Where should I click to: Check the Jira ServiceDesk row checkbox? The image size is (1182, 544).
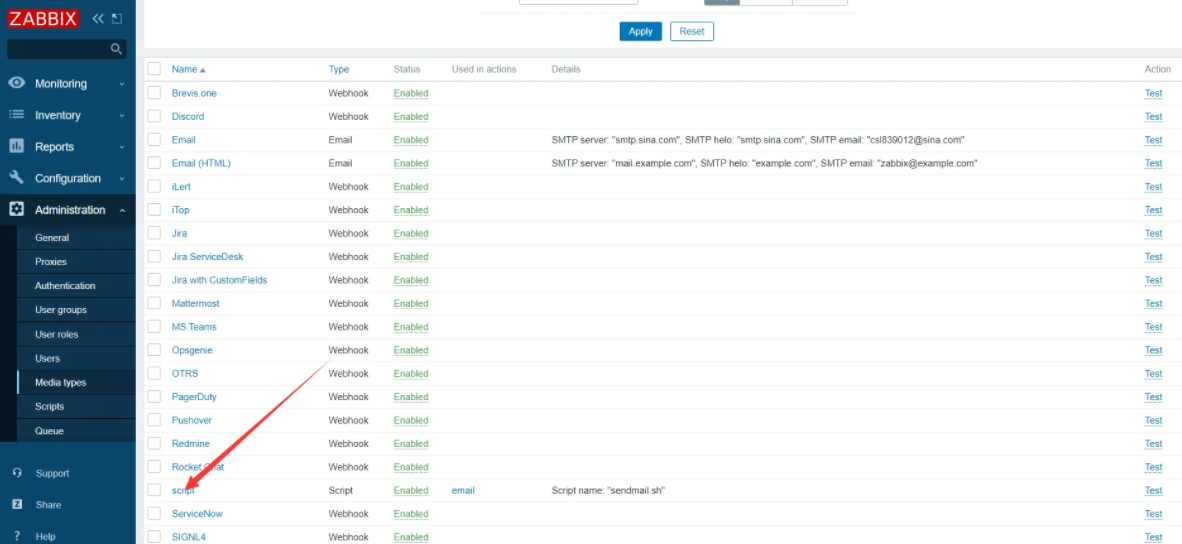coord(155,256)
